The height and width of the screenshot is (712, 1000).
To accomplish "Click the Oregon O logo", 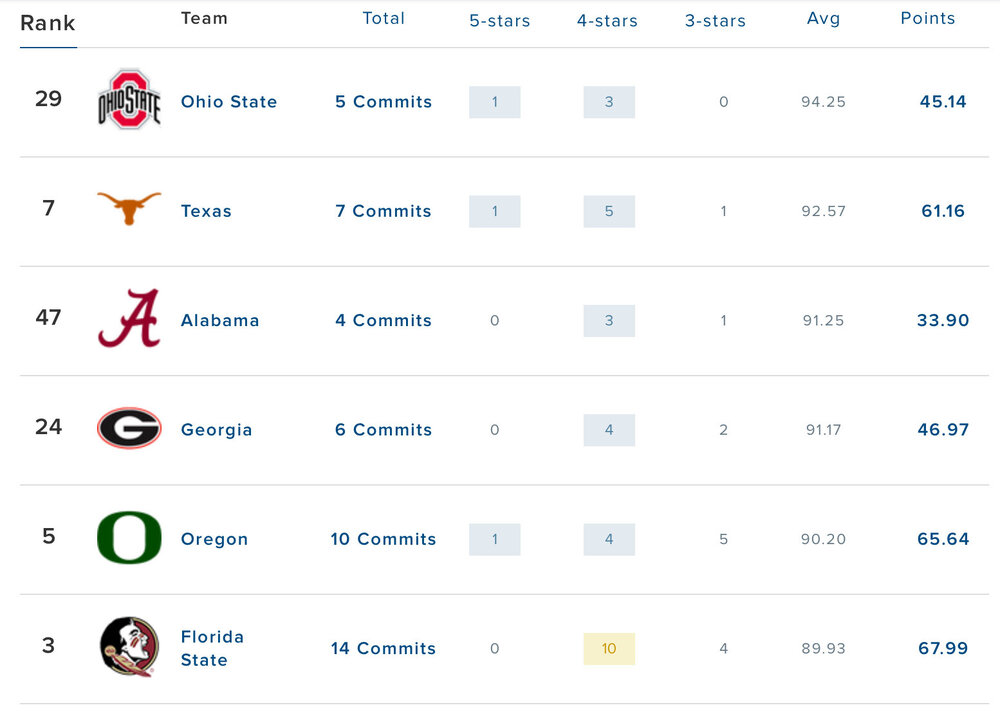I will tap(129, 537).
